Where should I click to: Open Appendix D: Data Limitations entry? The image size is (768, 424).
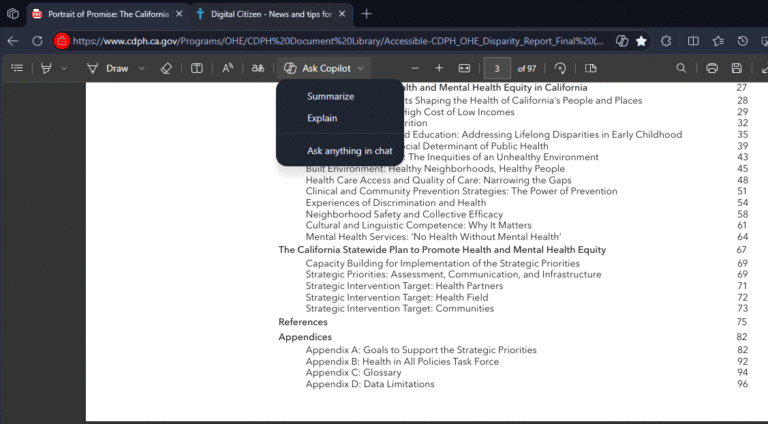pyautogui.click(x=370, y=384)
